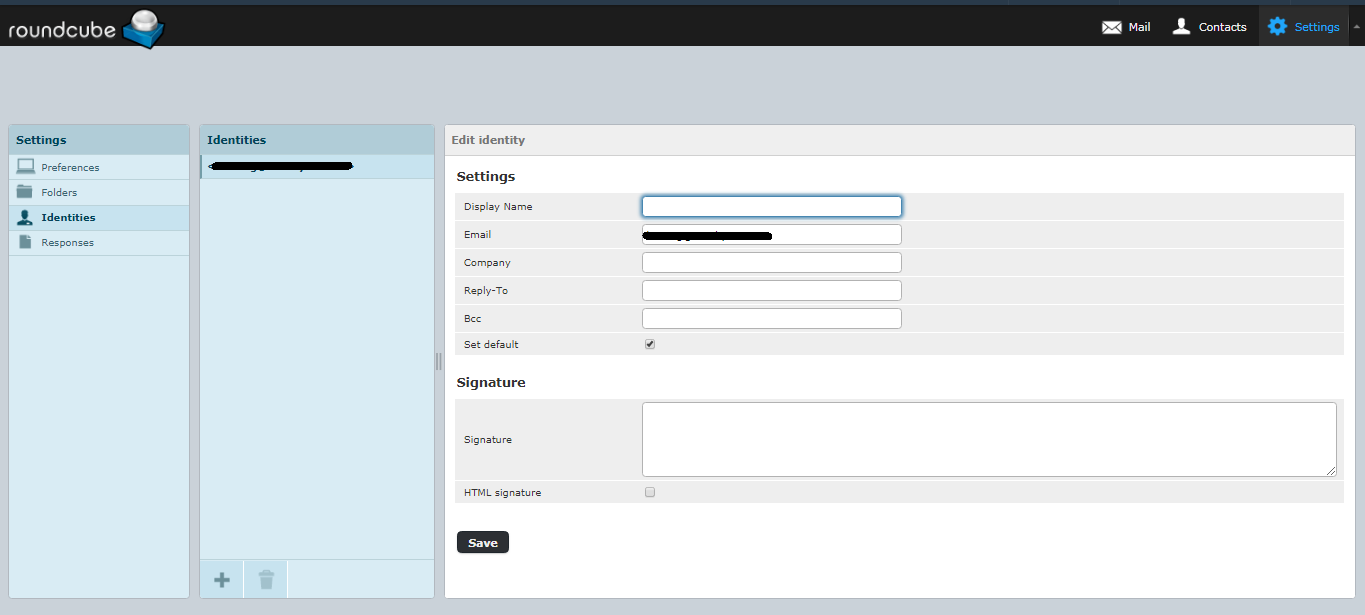Click the Identities person icon
Viewport: 1365px width, 615px height.
26,217
